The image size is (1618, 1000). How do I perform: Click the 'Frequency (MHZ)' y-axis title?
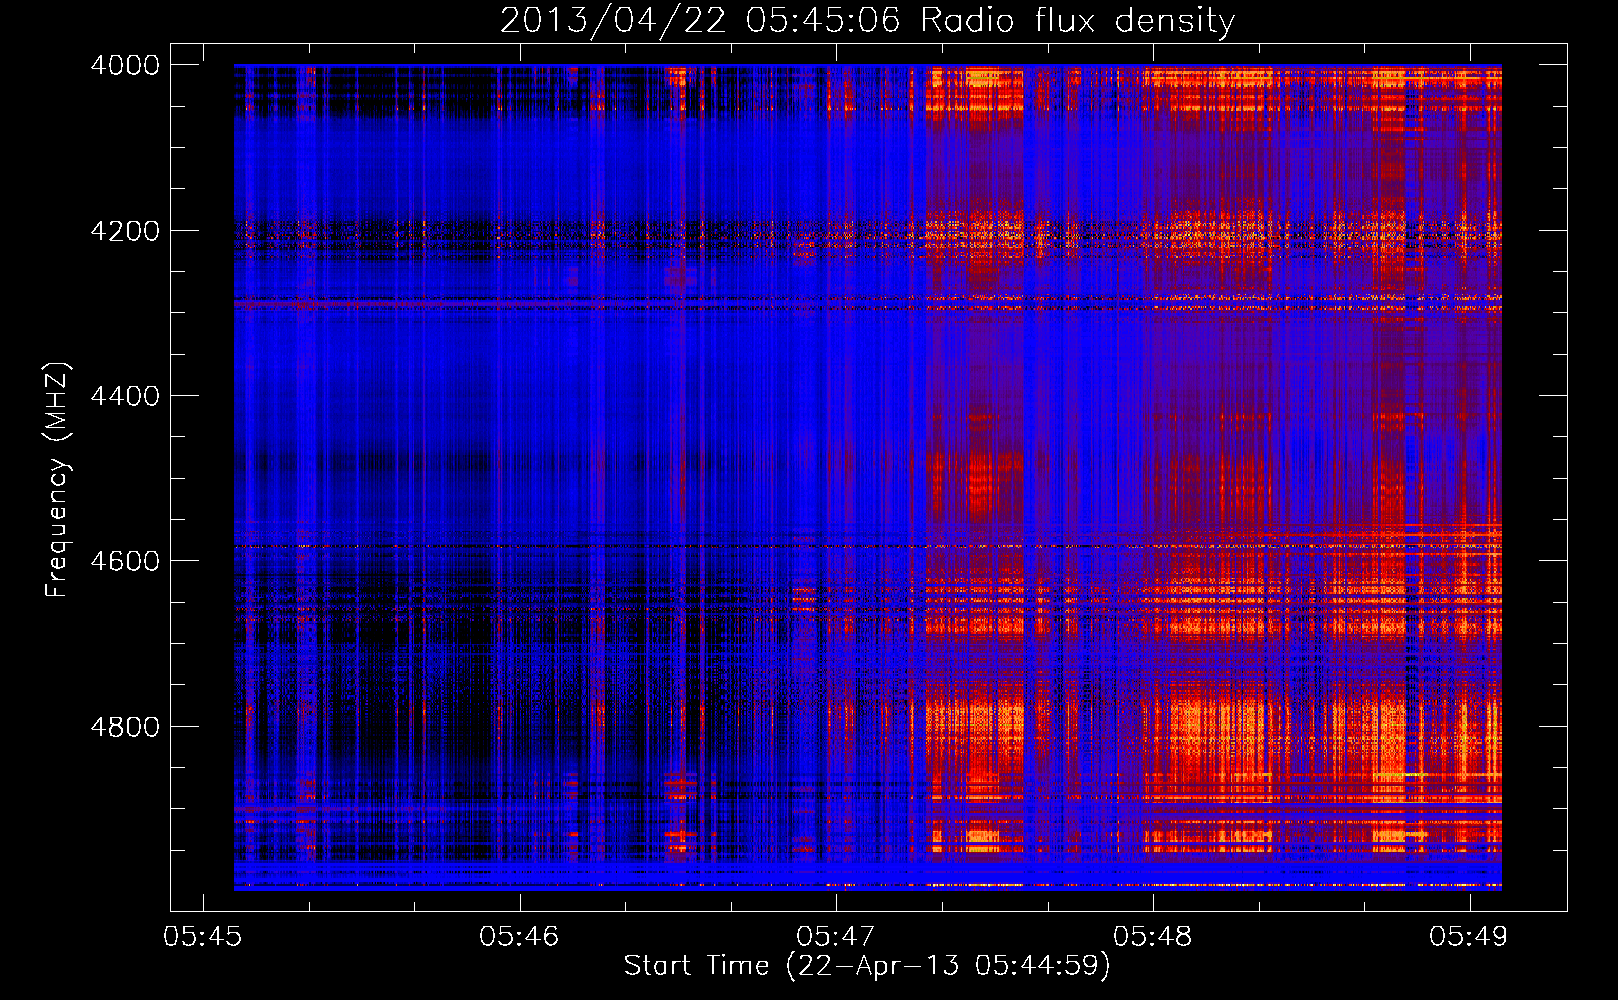pyautogui.click(x=57, y=479)
